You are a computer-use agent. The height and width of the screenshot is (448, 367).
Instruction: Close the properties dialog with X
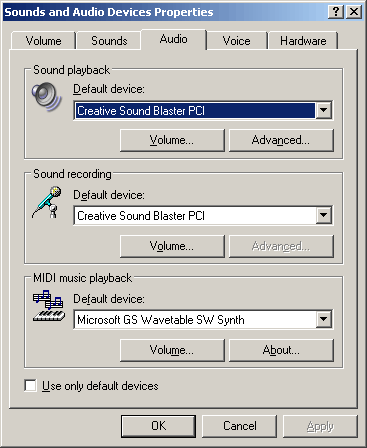point(354,12)
